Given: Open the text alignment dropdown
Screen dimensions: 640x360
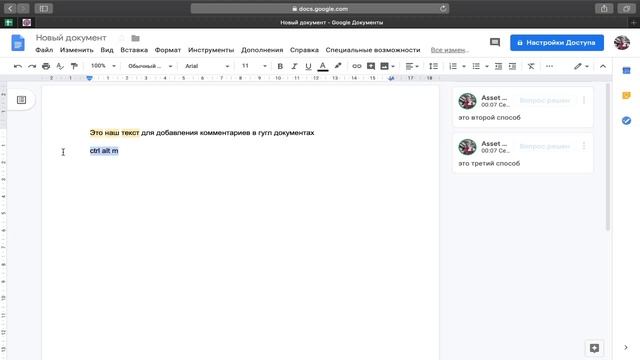Looking at the screenshot, I should click(x=412, y=66).
